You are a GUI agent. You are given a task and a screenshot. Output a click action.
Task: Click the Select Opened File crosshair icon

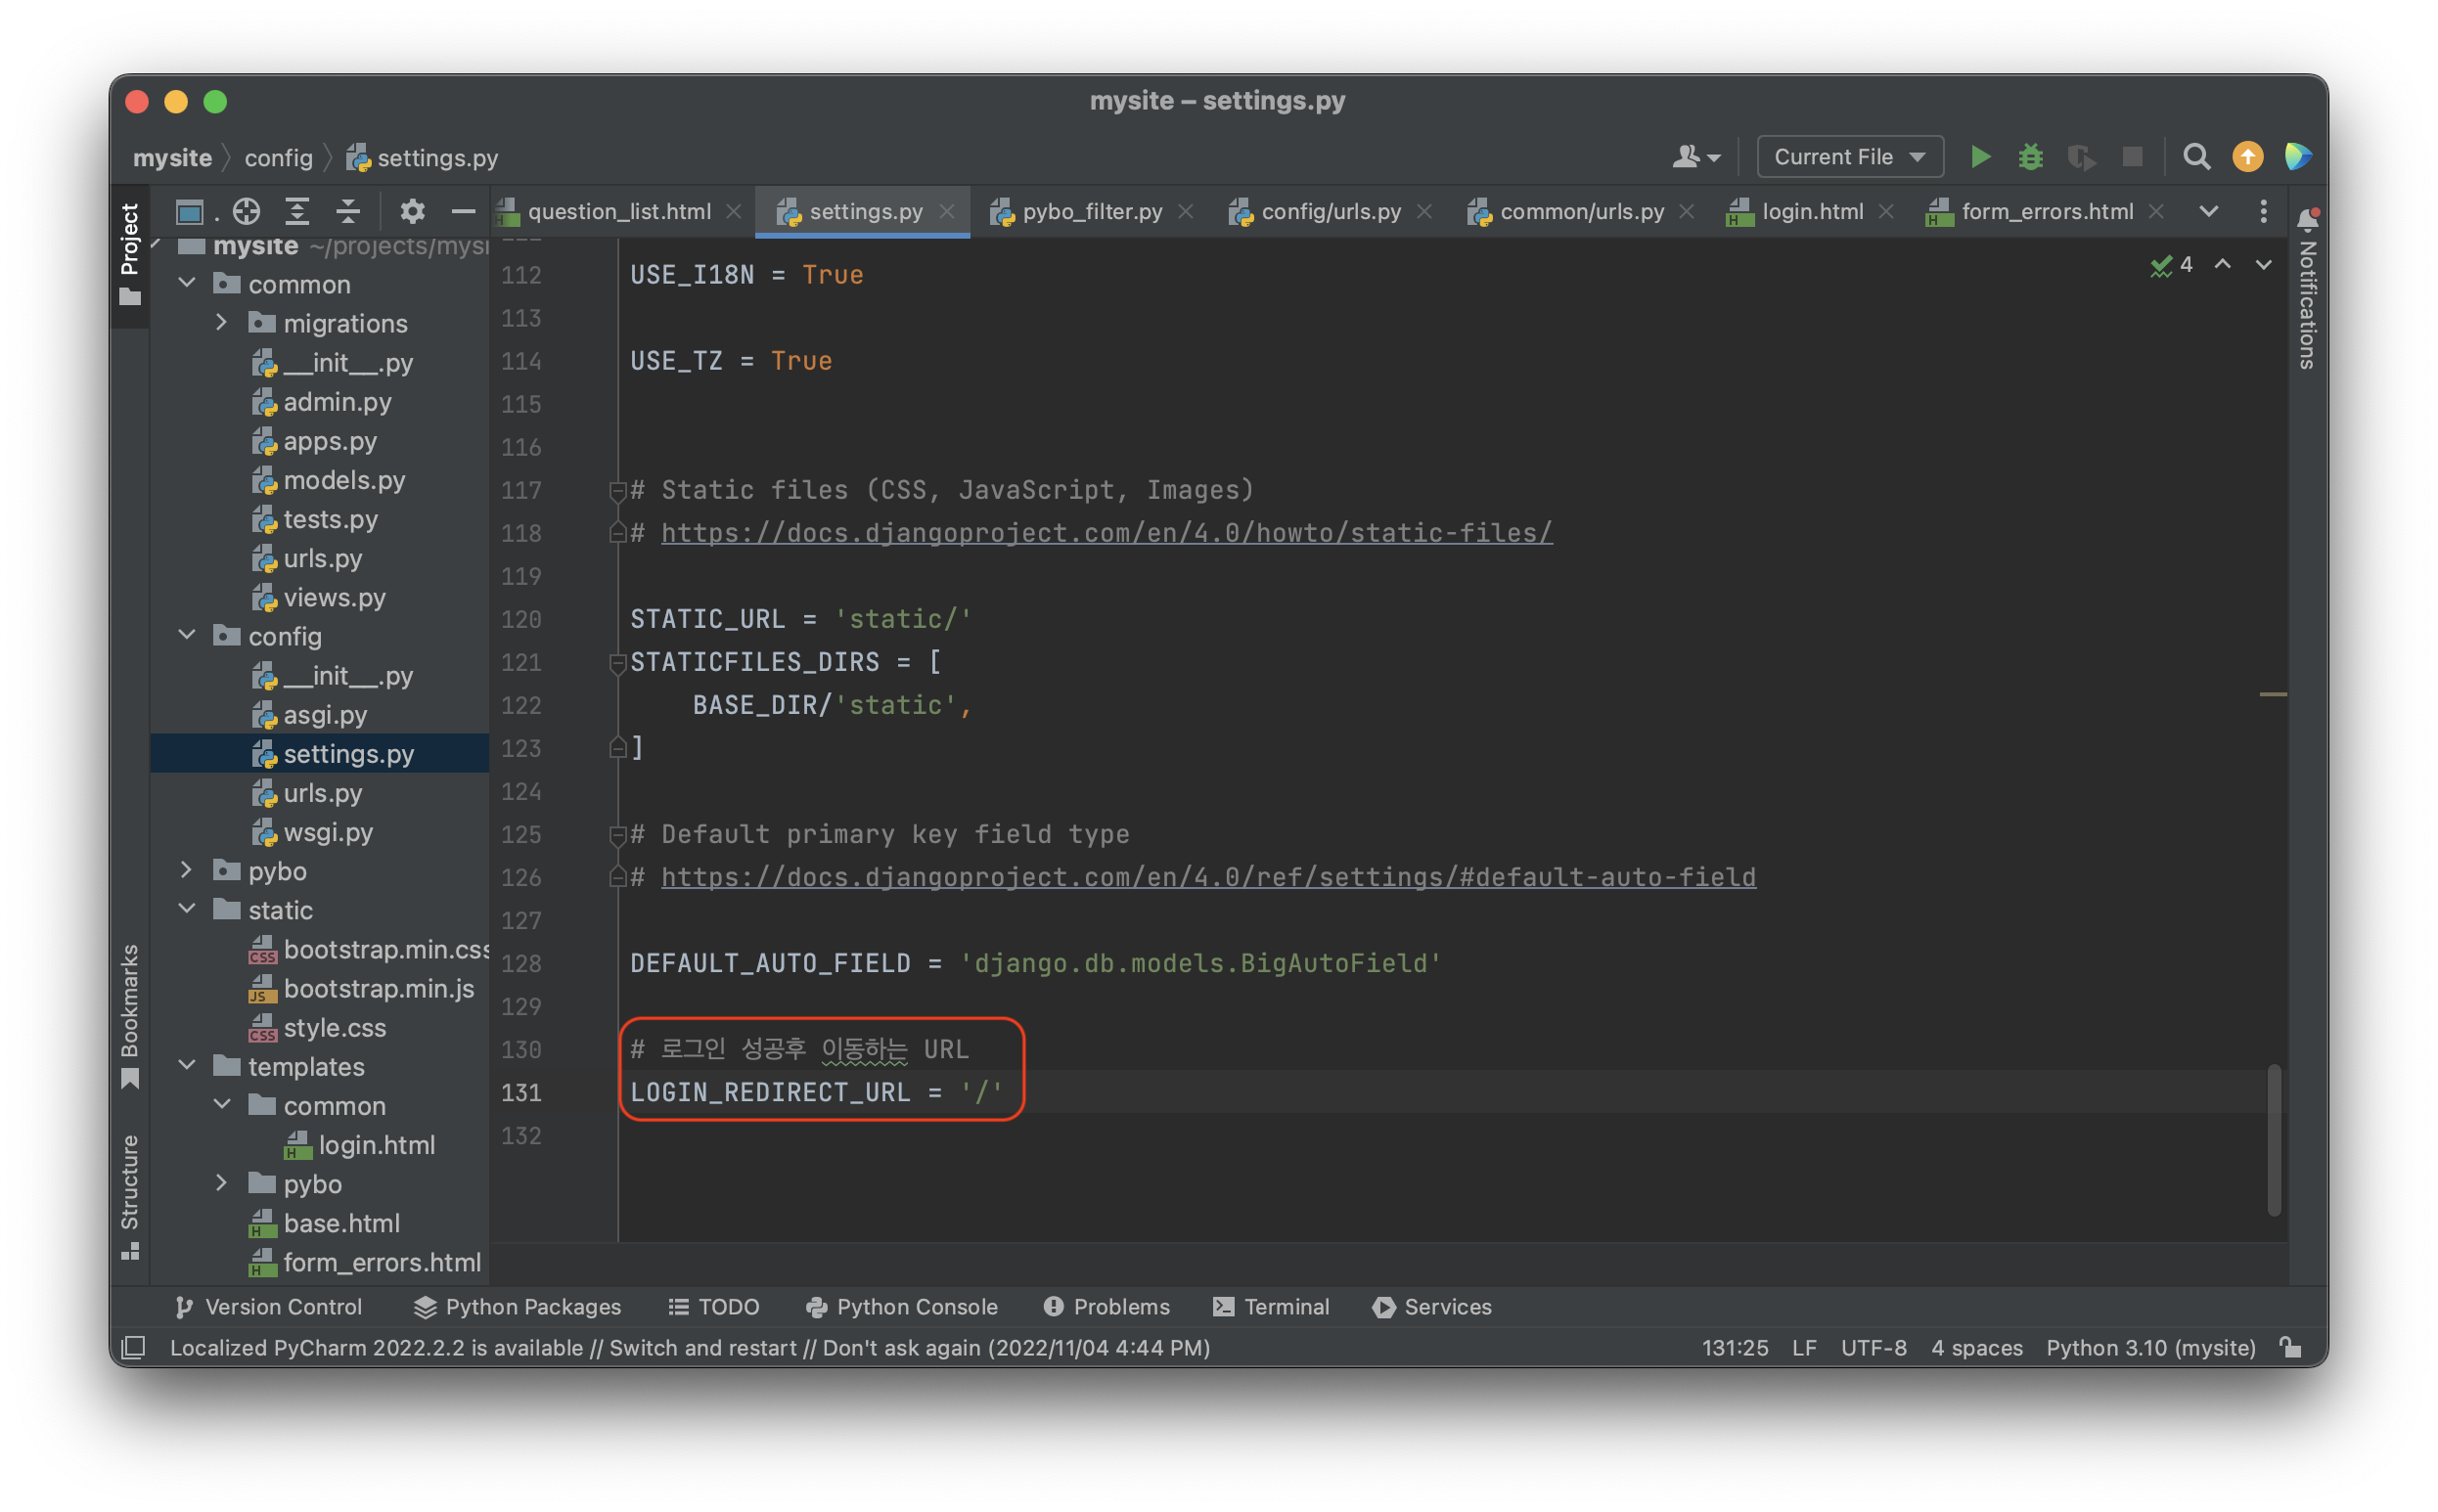coord(246,211)
